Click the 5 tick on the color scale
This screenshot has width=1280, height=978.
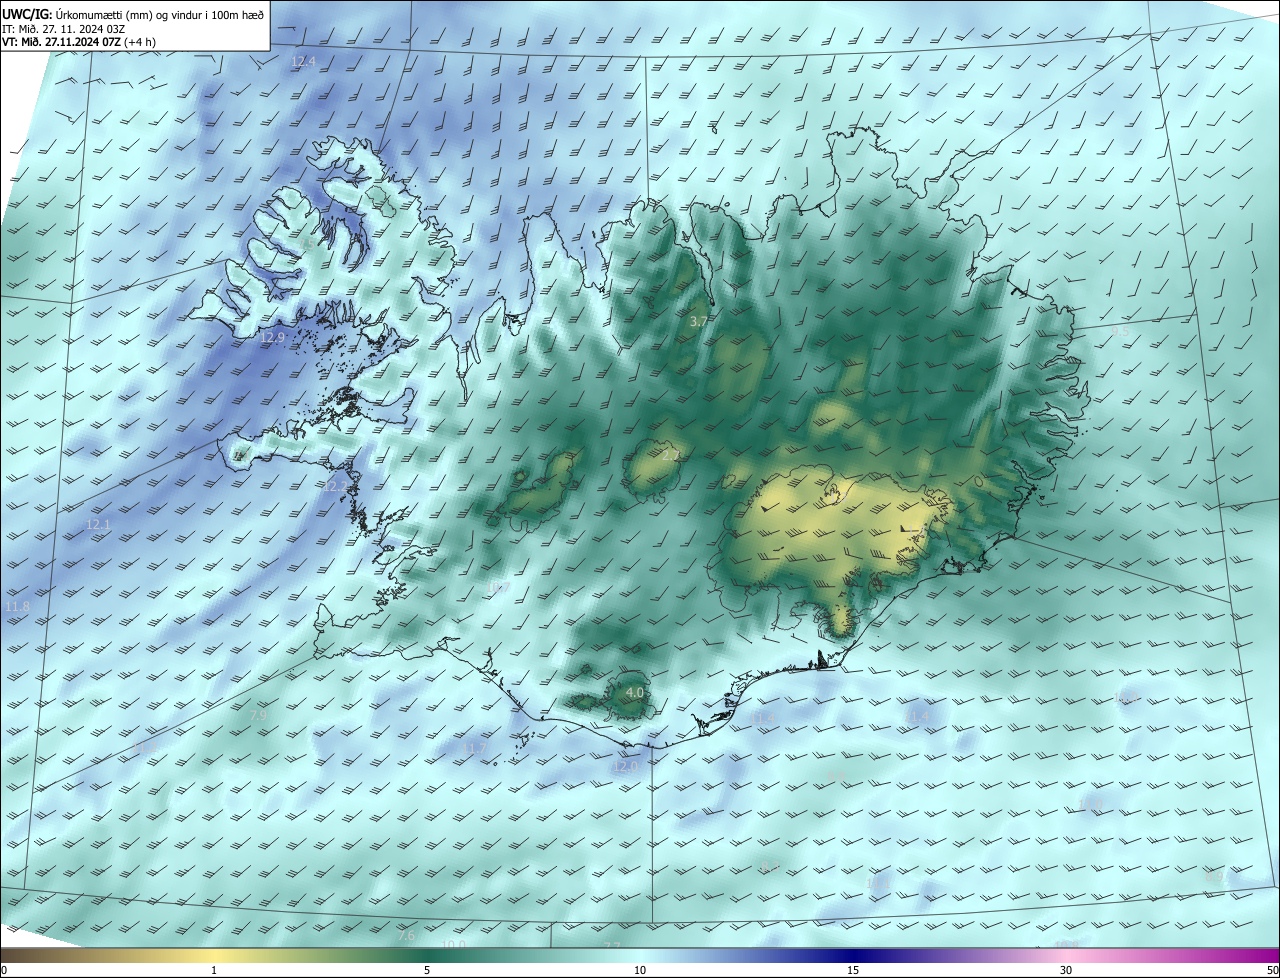click(427, 970)
